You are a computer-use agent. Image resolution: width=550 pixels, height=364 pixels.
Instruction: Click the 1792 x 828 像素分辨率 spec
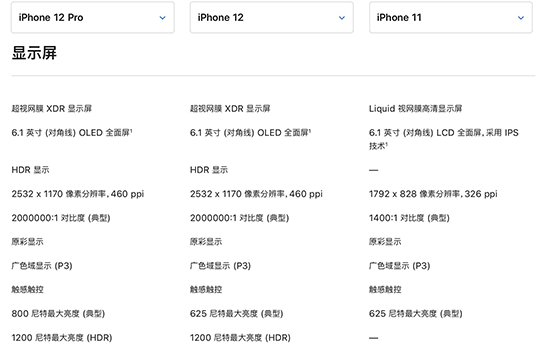click(433, 194)
